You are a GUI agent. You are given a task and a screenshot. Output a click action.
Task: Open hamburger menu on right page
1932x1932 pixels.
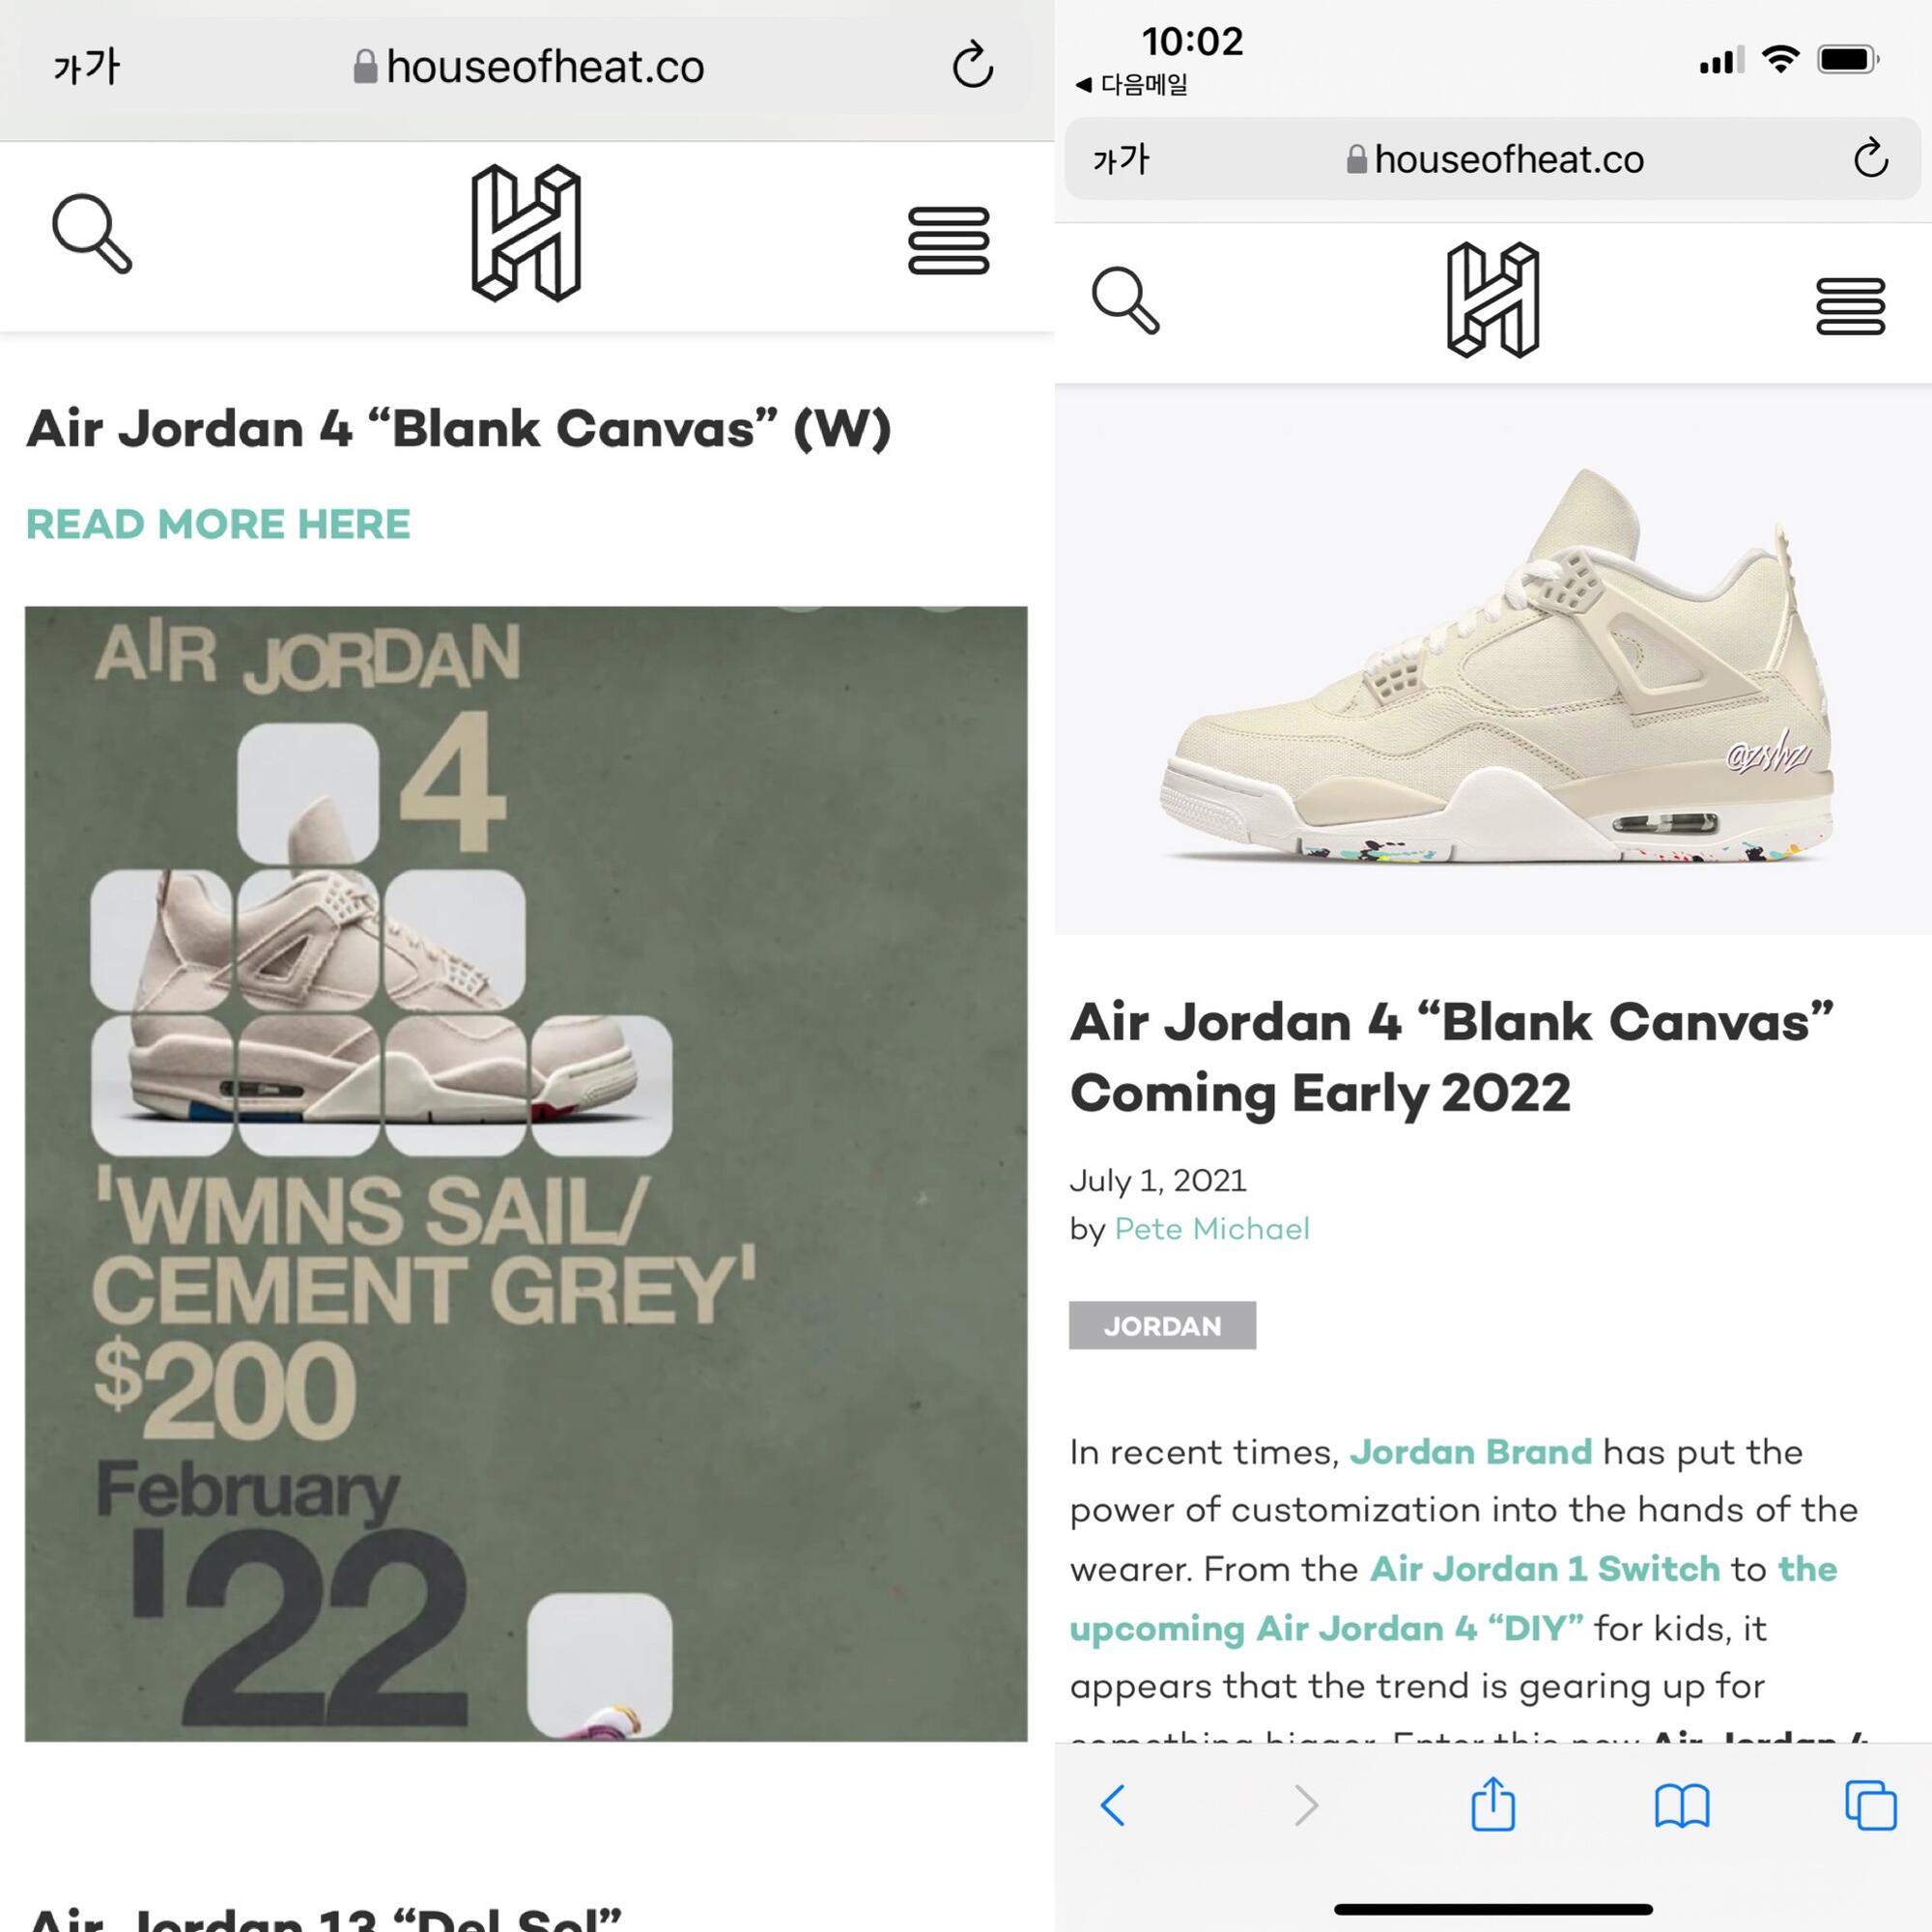(x=1850, y=306)
